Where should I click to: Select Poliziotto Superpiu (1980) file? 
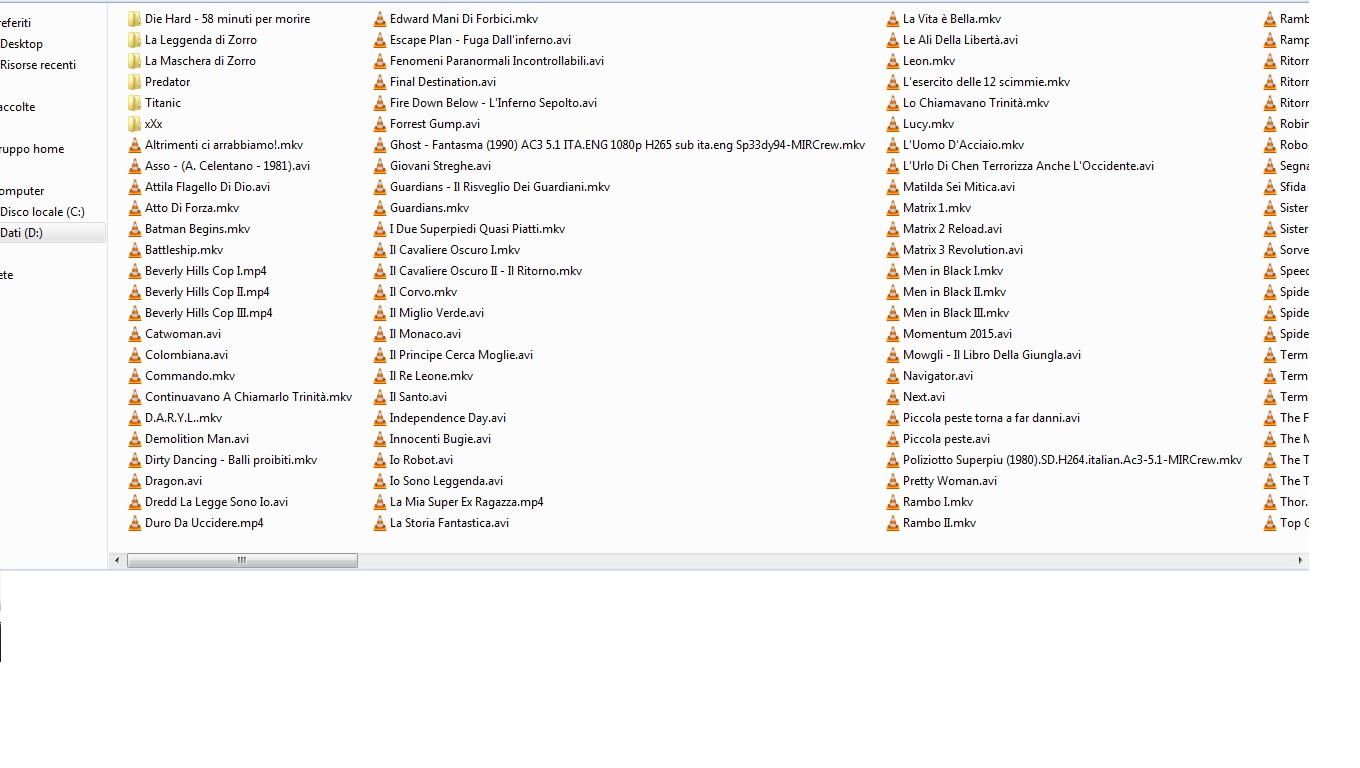click(x=1072, y=460)
